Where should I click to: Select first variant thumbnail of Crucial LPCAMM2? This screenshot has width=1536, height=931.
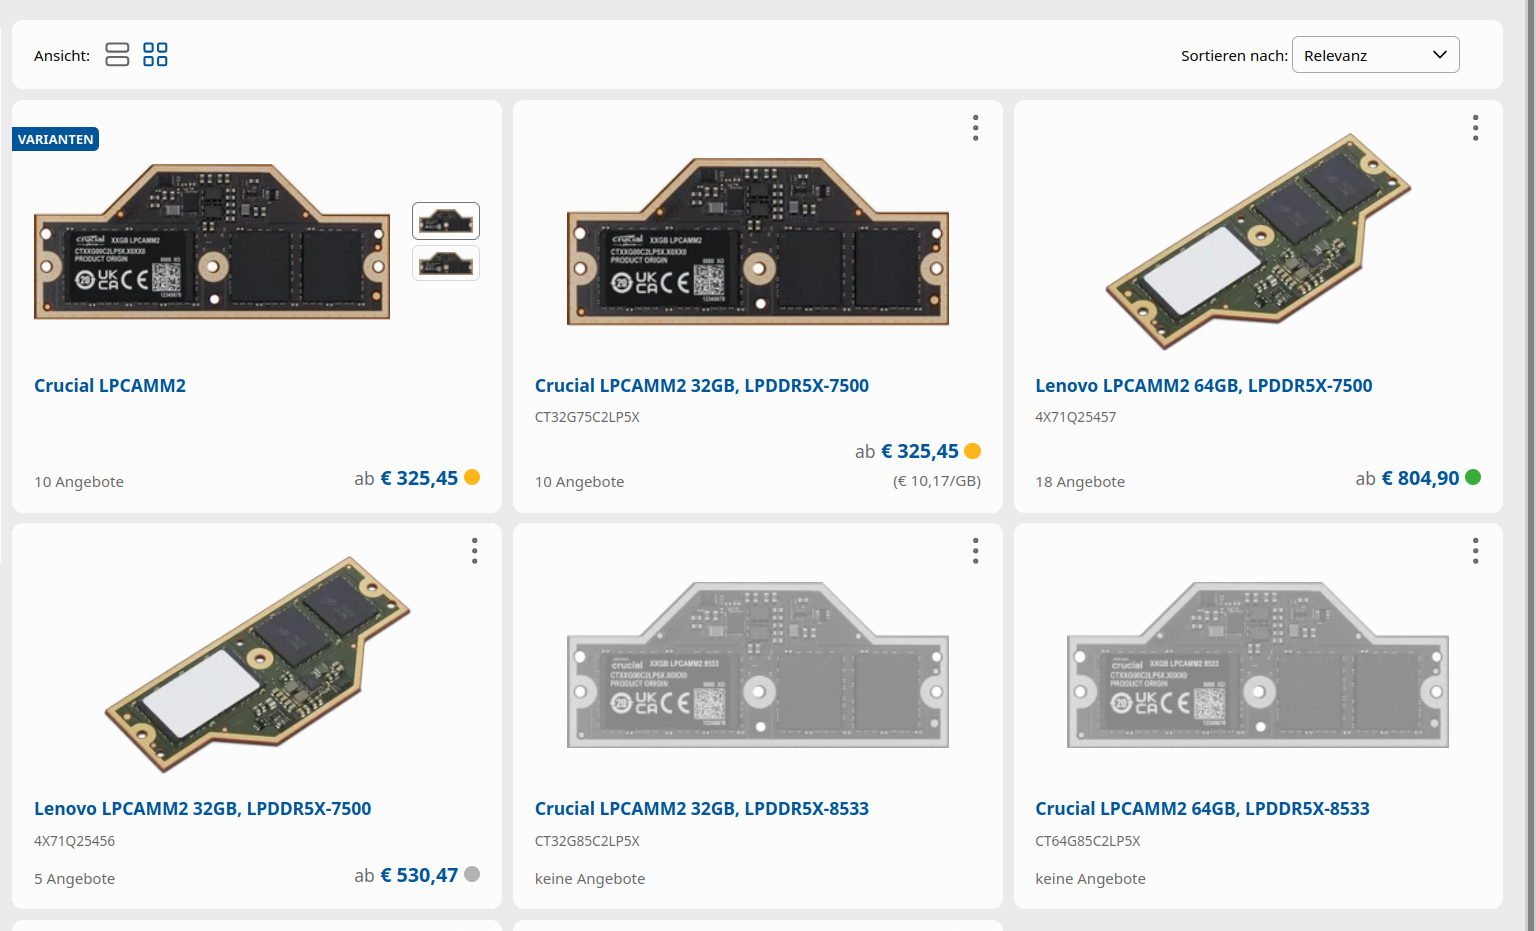(x=446, y=221)
